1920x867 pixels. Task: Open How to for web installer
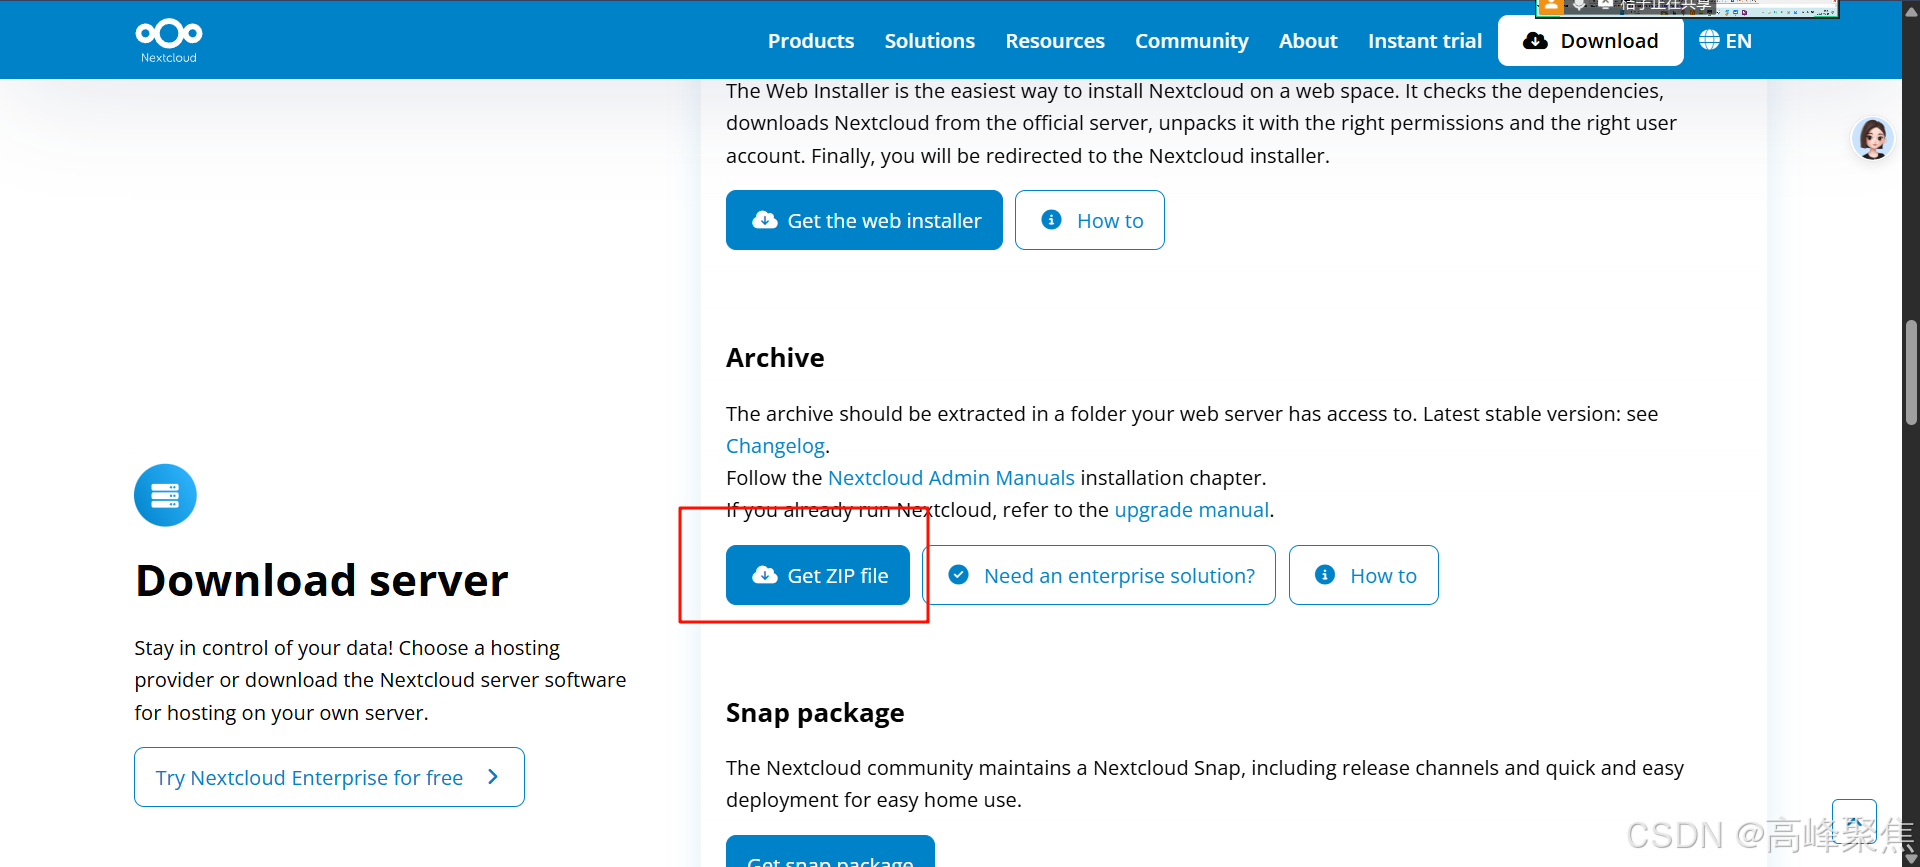coord(1089,220)
